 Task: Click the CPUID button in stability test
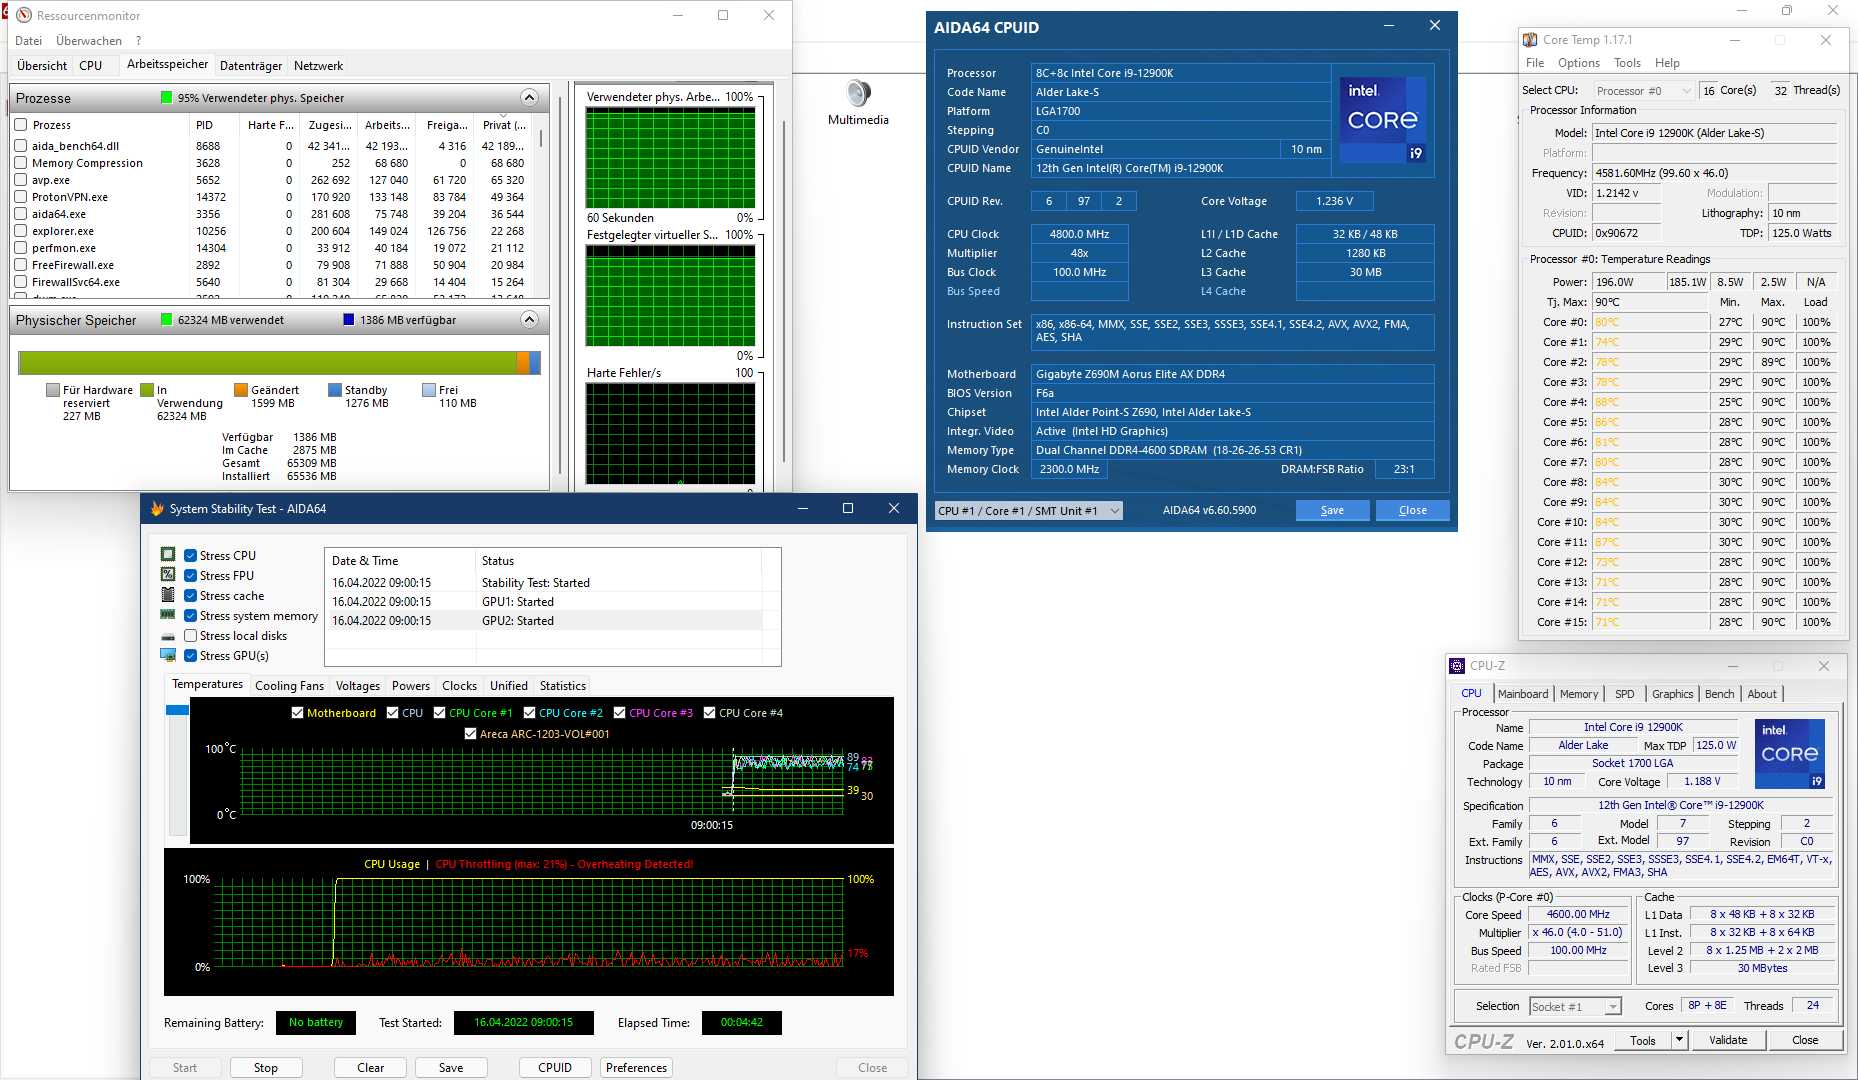click(x=555, y=1068)
